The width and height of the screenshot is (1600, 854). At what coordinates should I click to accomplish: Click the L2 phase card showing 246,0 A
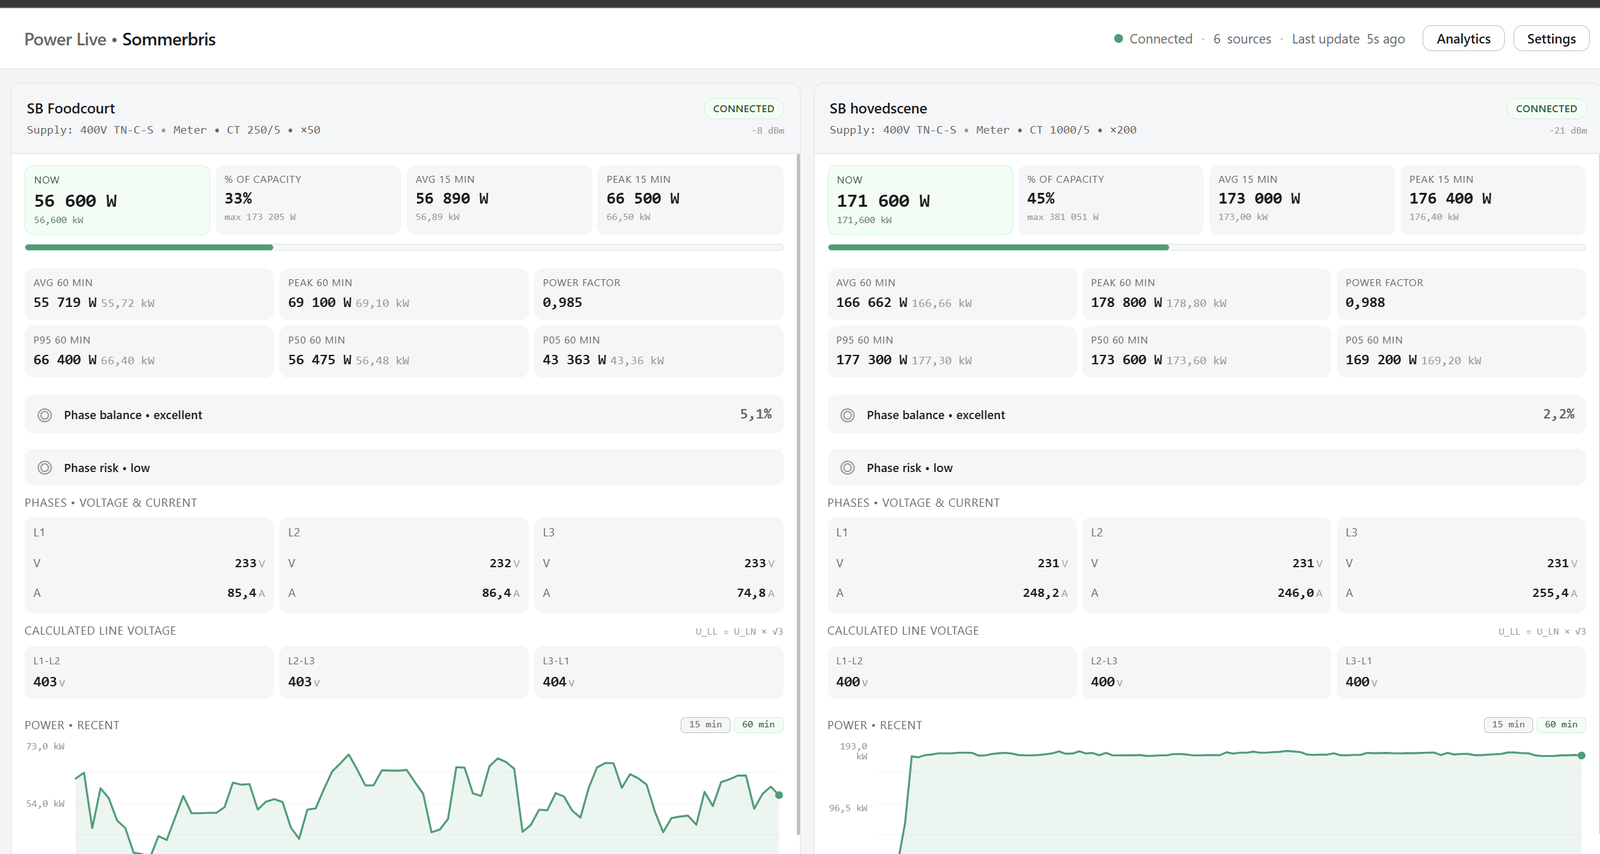tap(1207, 565)
